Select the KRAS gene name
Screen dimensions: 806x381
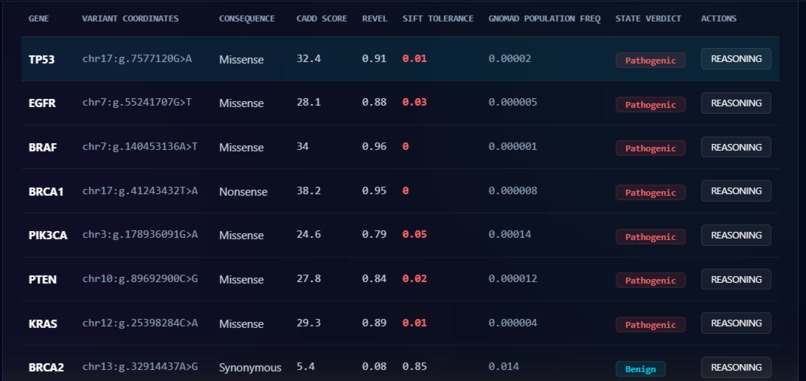click(43, 324)
